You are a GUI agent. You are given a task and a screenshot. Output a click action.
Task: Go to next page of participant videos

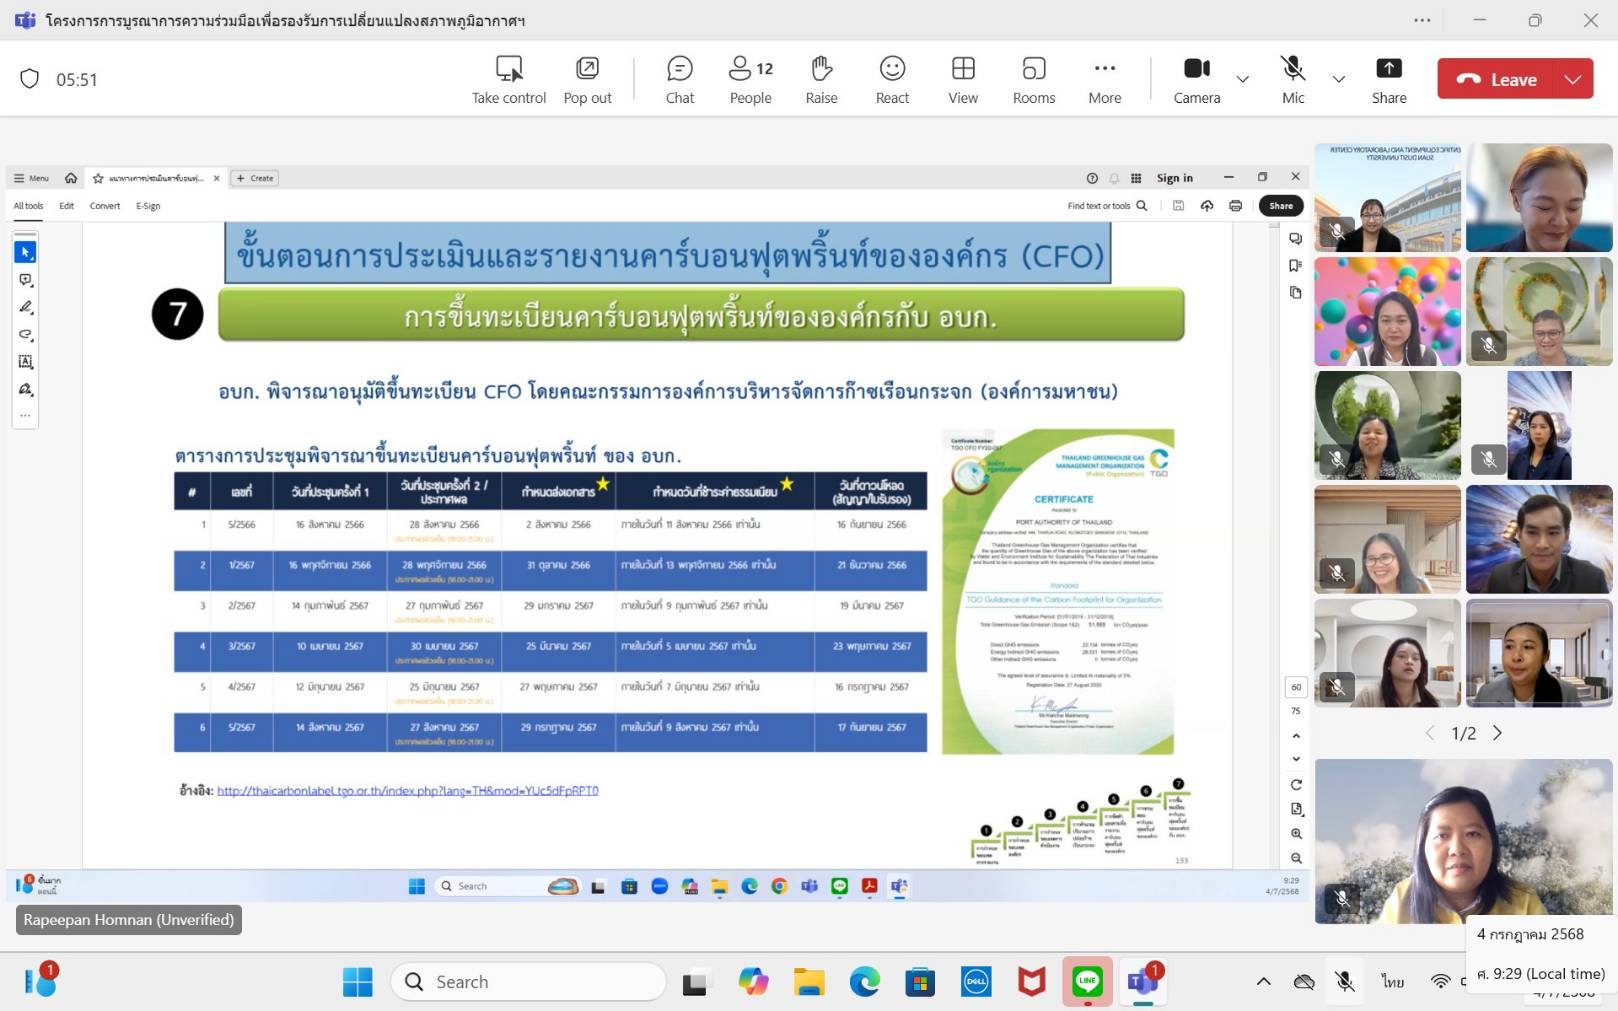1497,733
